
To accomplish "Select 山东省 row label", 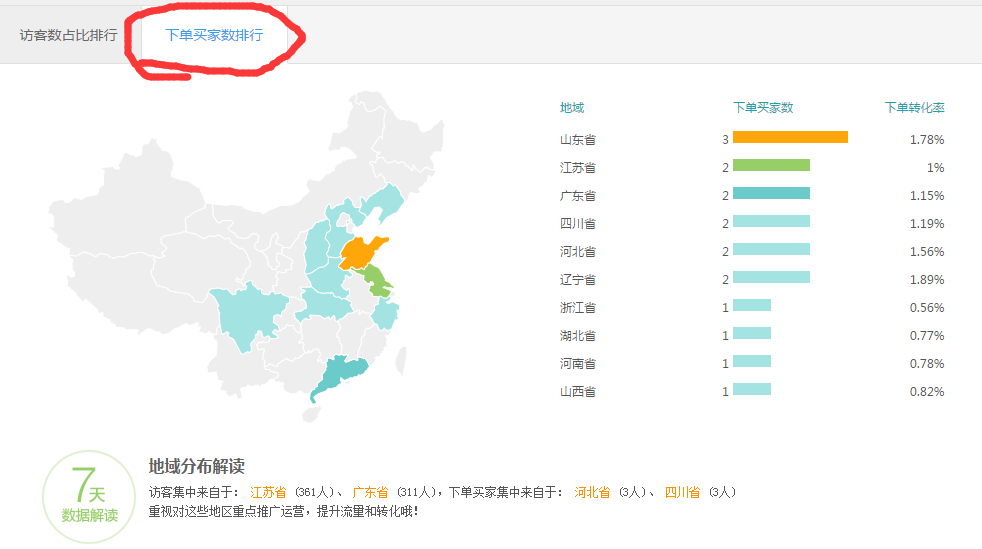I will 578,140.
